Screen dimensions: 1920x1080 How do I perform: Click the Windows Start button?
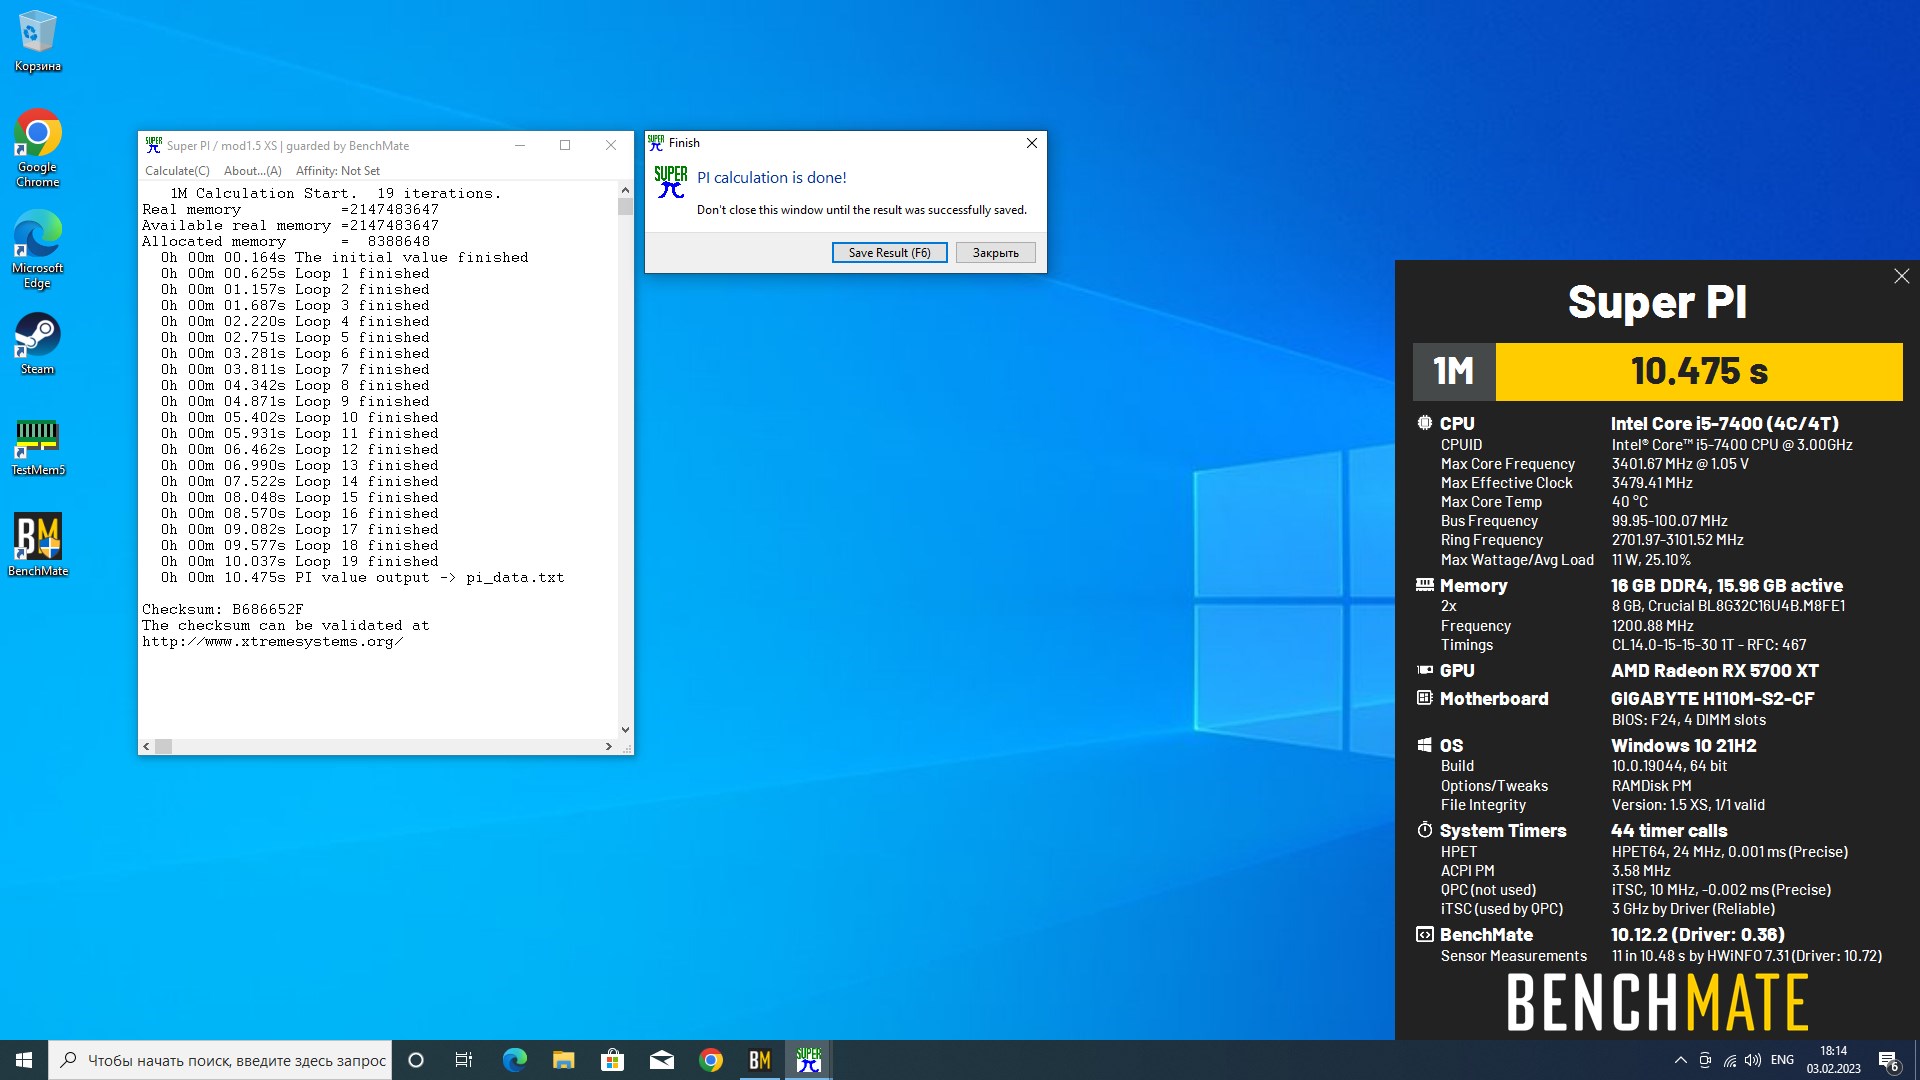coord(24,1060)
